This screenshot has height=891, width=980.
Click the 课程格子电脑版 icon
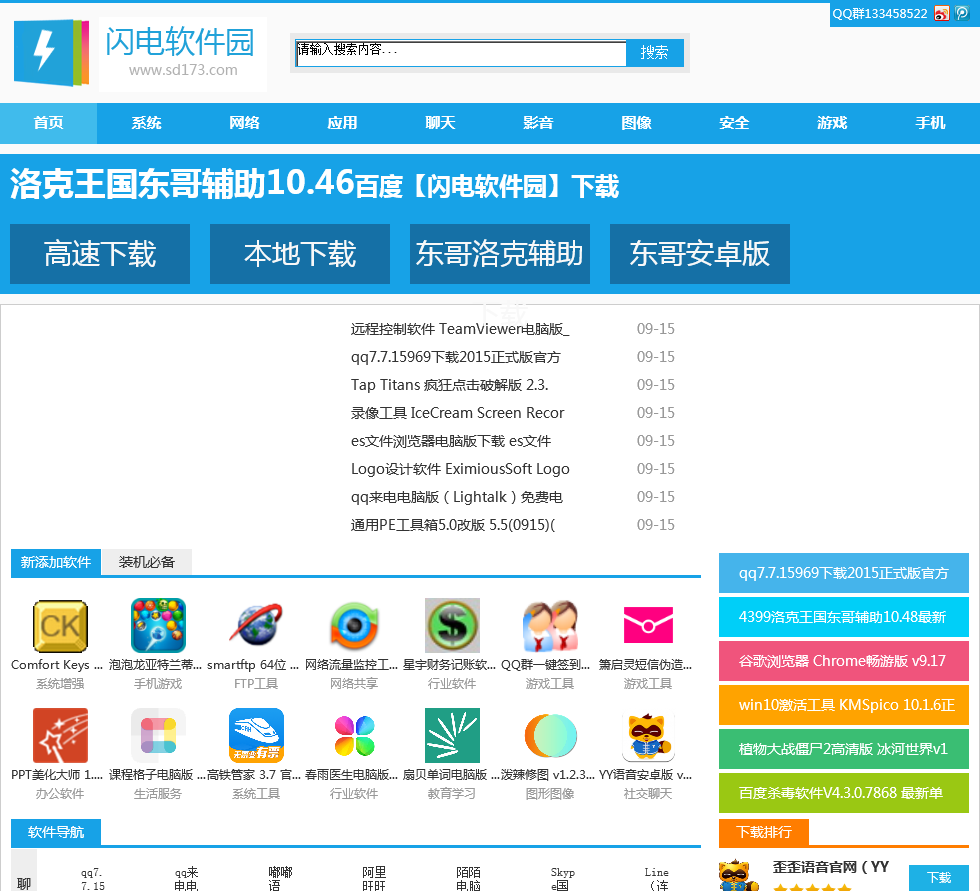click(x=158, y=735)
